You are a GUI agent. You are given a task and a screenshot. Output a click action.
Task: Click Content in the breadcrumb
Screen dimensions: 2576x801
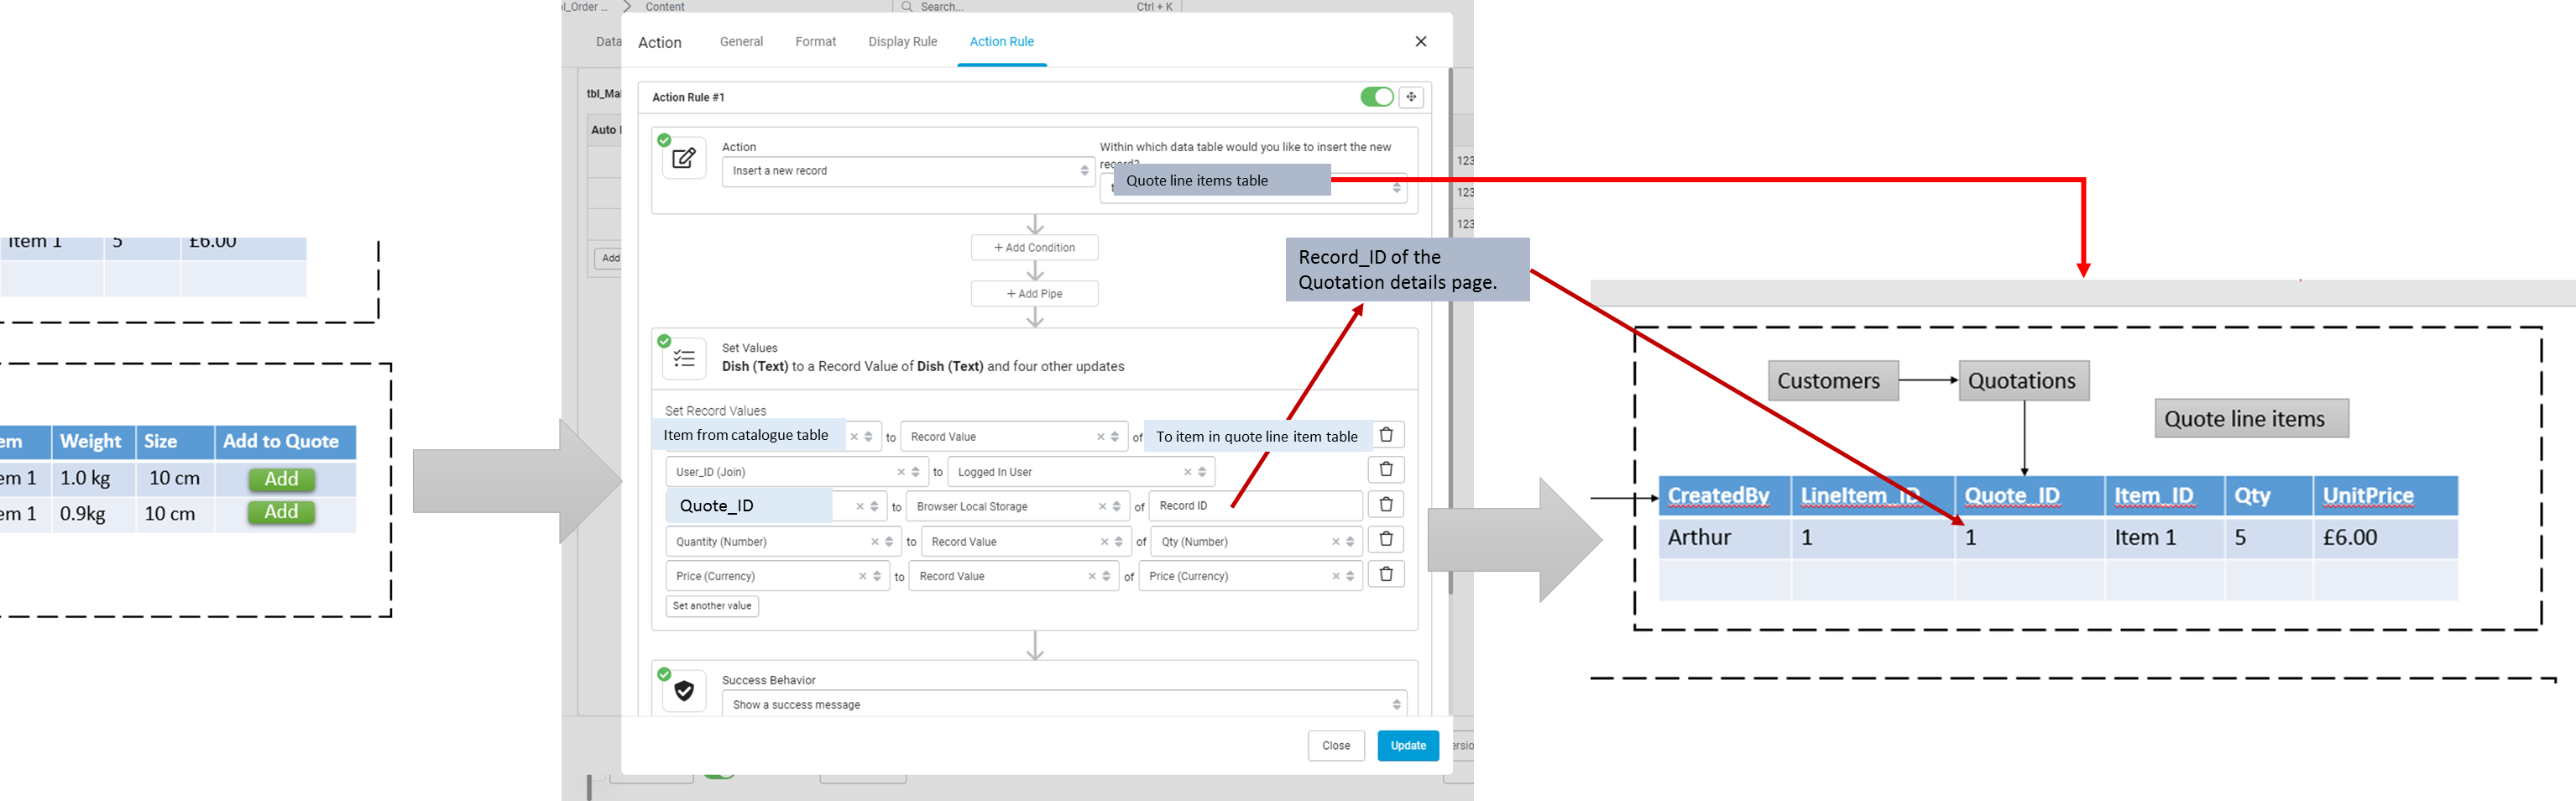tap(665, 7)
